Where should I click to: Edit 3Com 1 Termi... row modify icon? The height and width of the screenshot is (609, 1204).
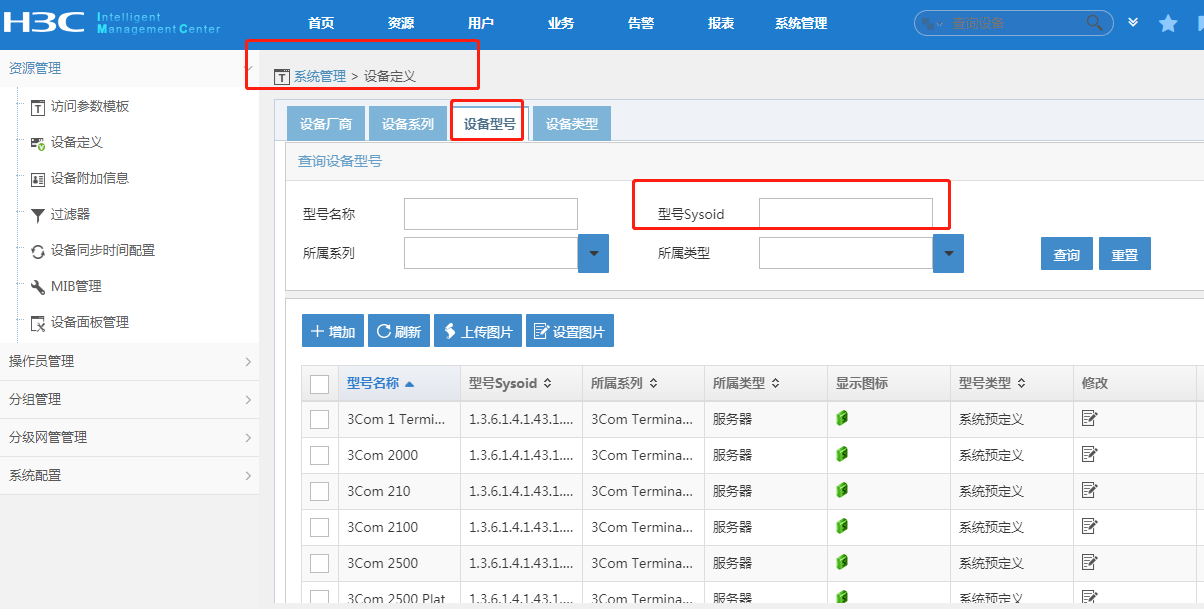point(1089,418)
